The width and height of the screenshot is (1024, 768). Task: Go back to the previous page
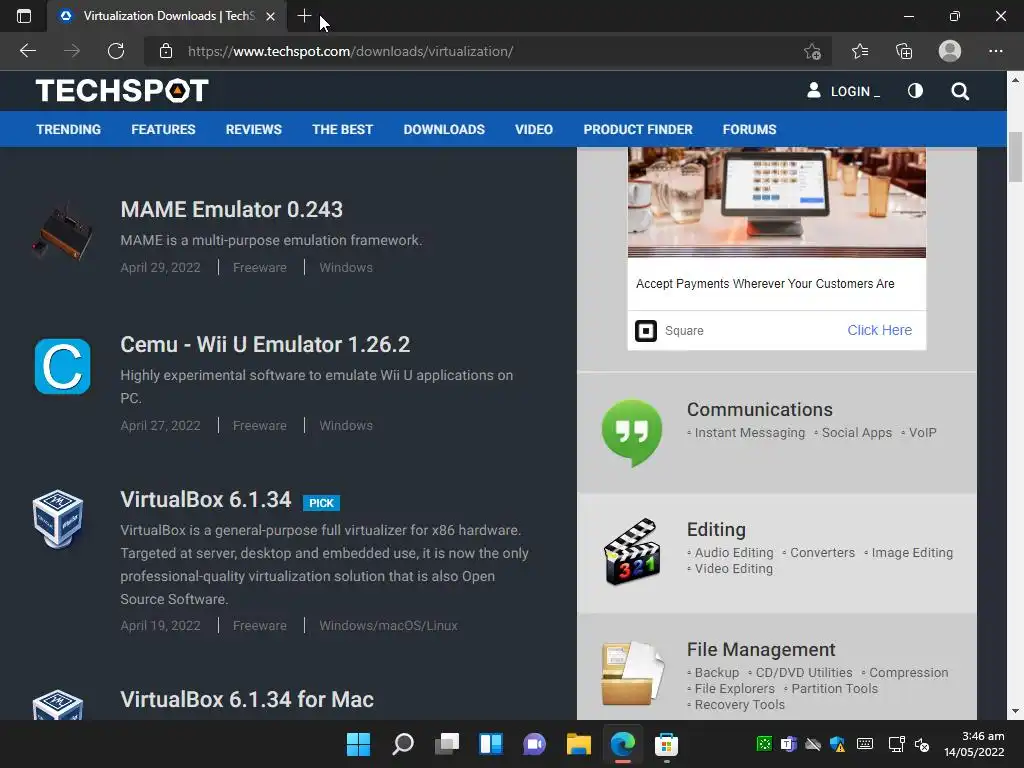(x=28, y=51)
